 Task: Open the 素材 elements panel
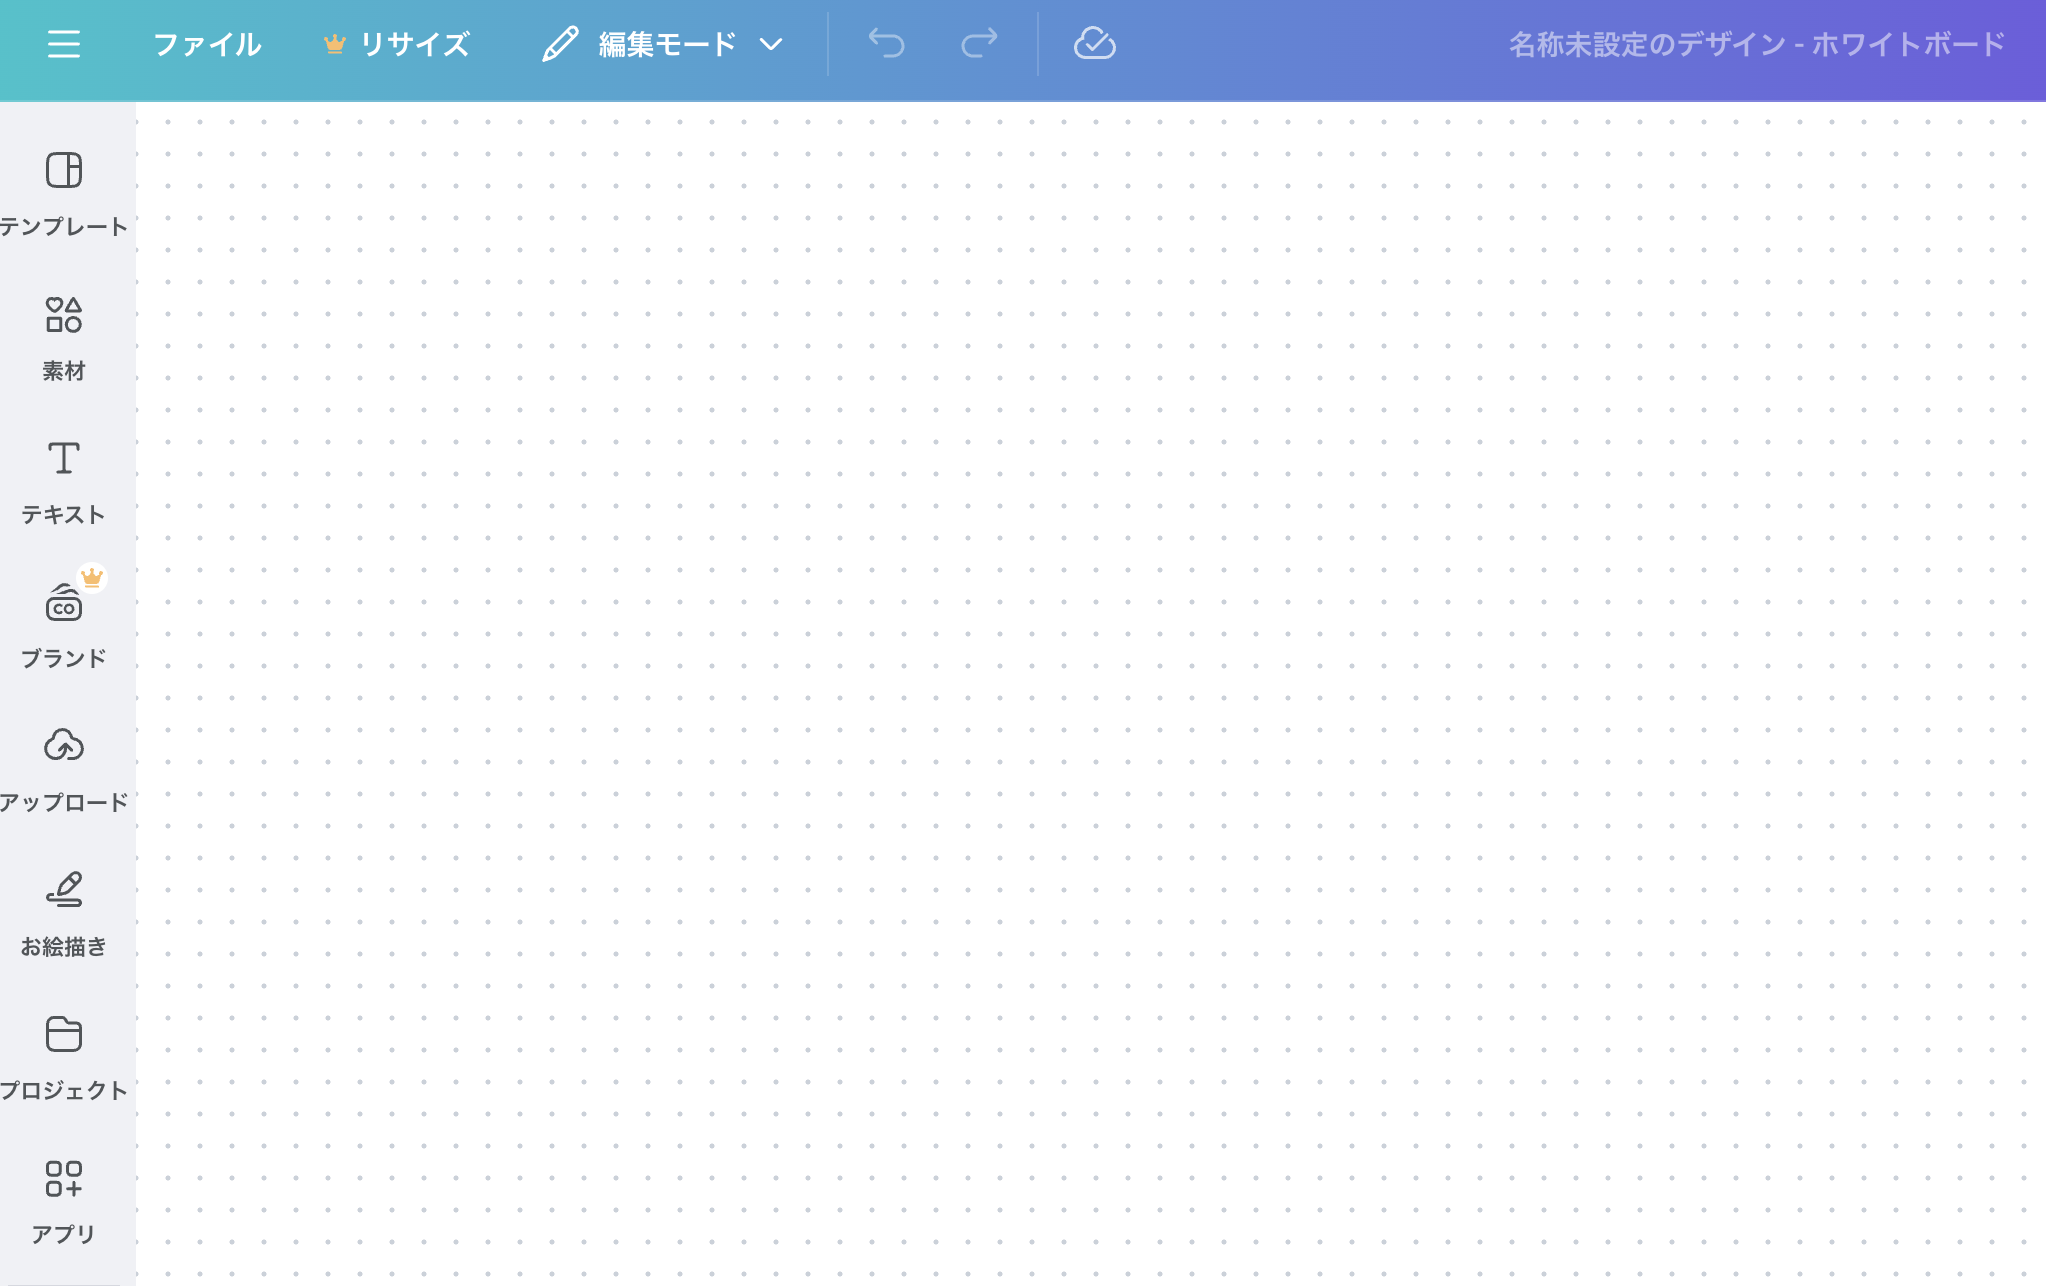coord(64,338)
